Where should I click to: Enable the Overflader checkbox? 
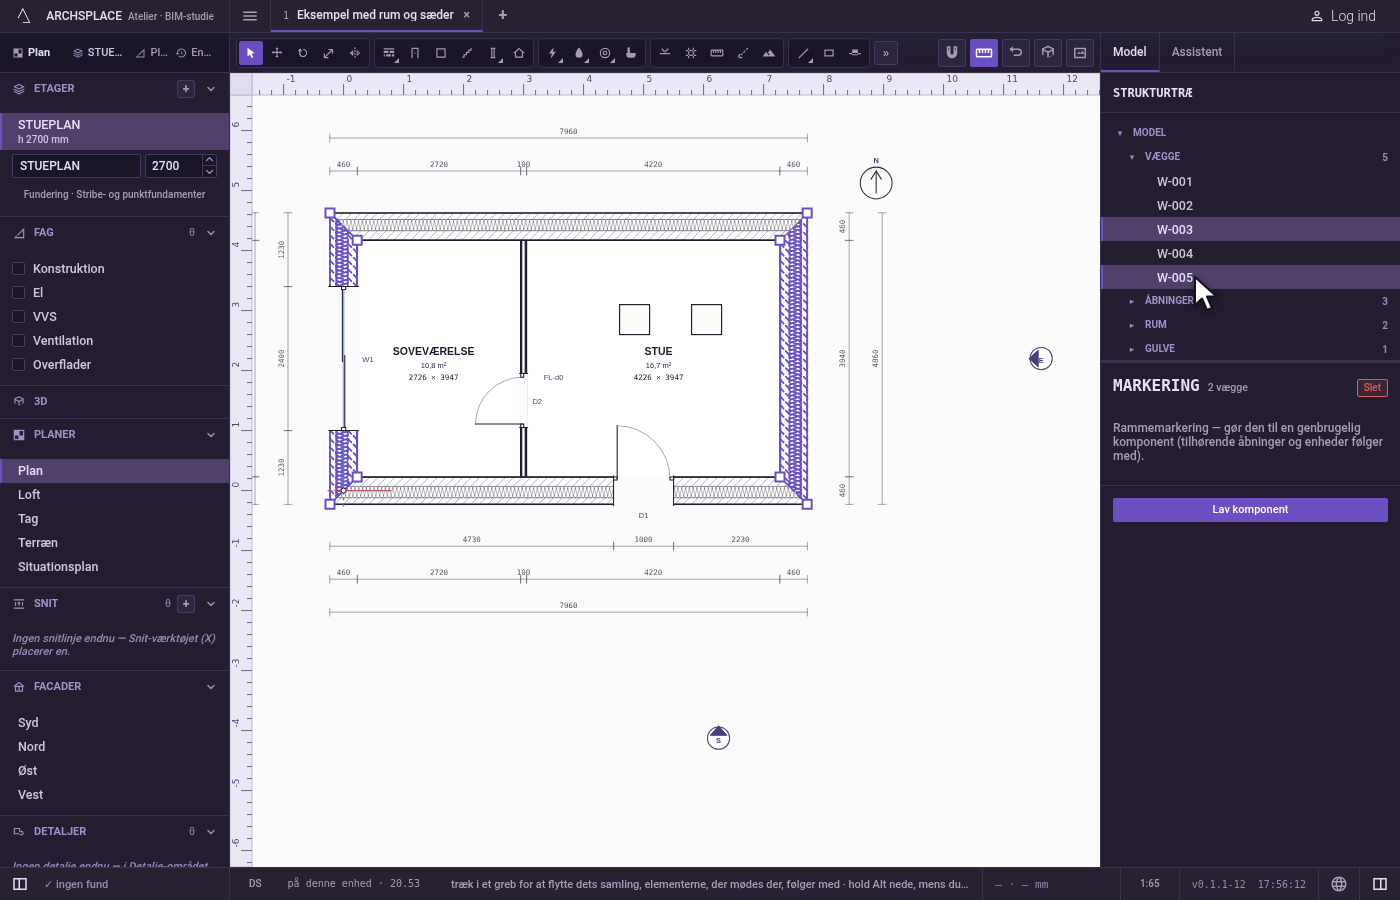pos(18,364)
